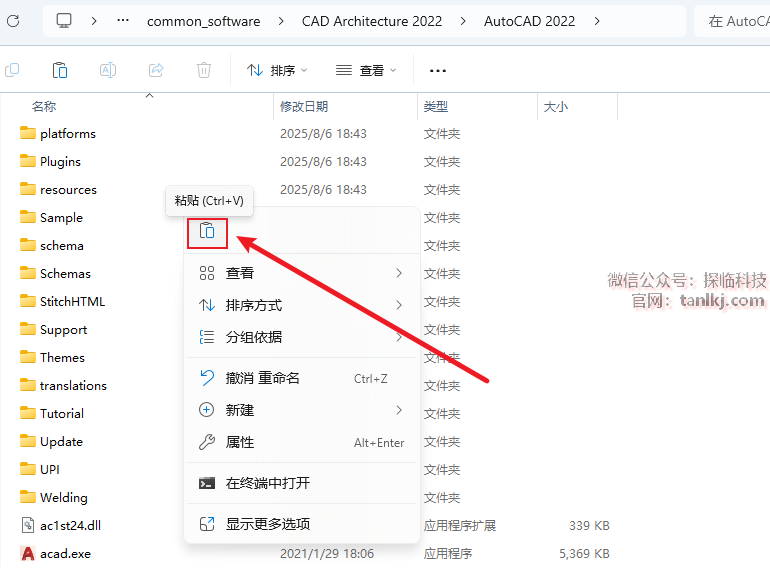Open the toolbar See more ellipsis
The height and width of the screenshot is (573, 770).
click(438, 71)
